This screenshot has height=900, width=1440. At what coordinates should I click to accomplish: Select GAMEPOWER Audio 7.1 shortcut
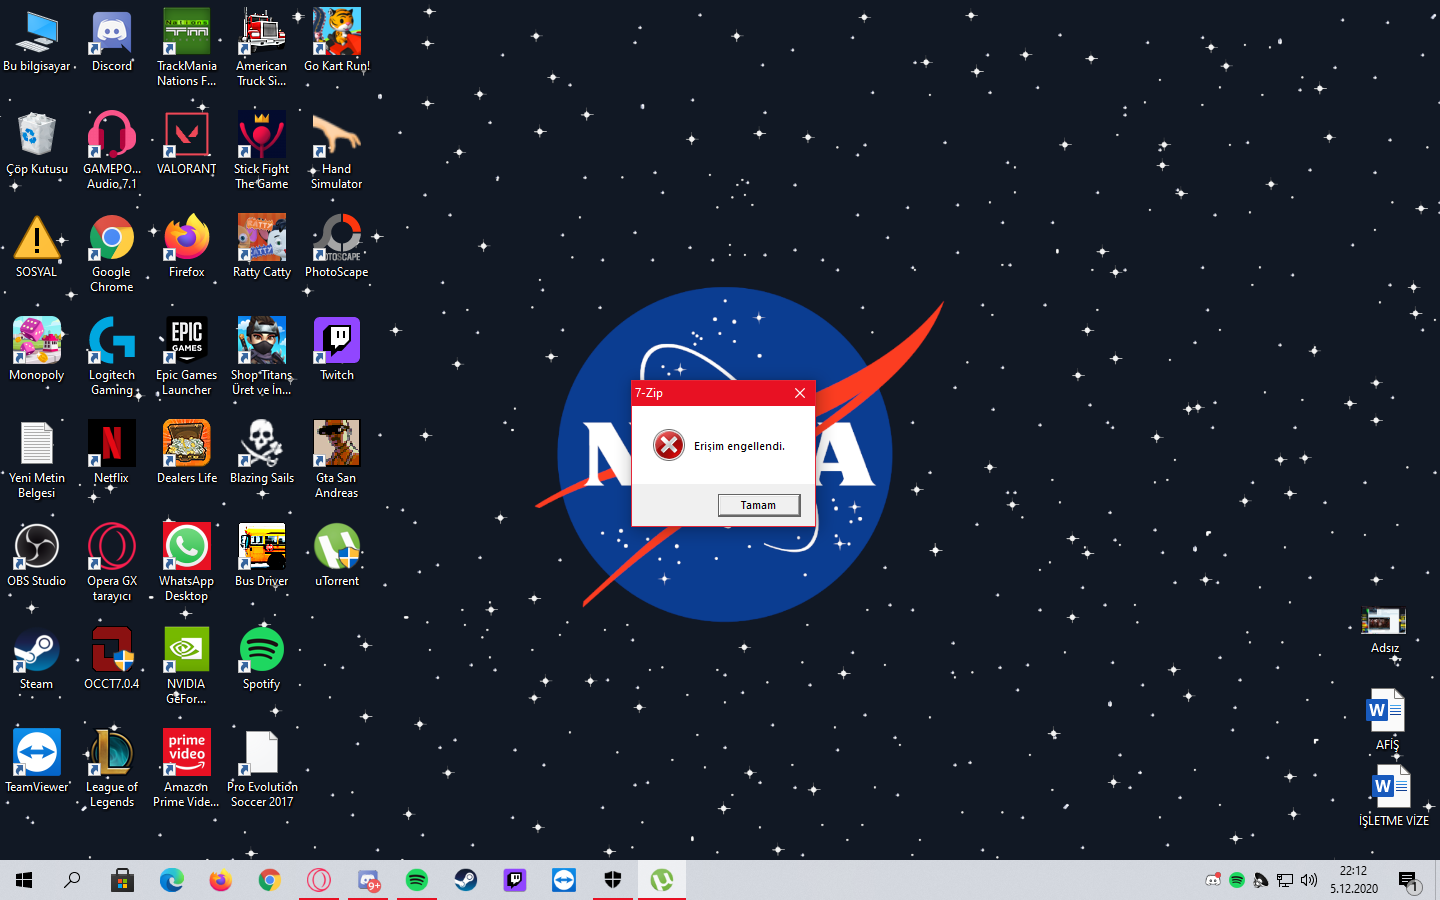[112, 151]
